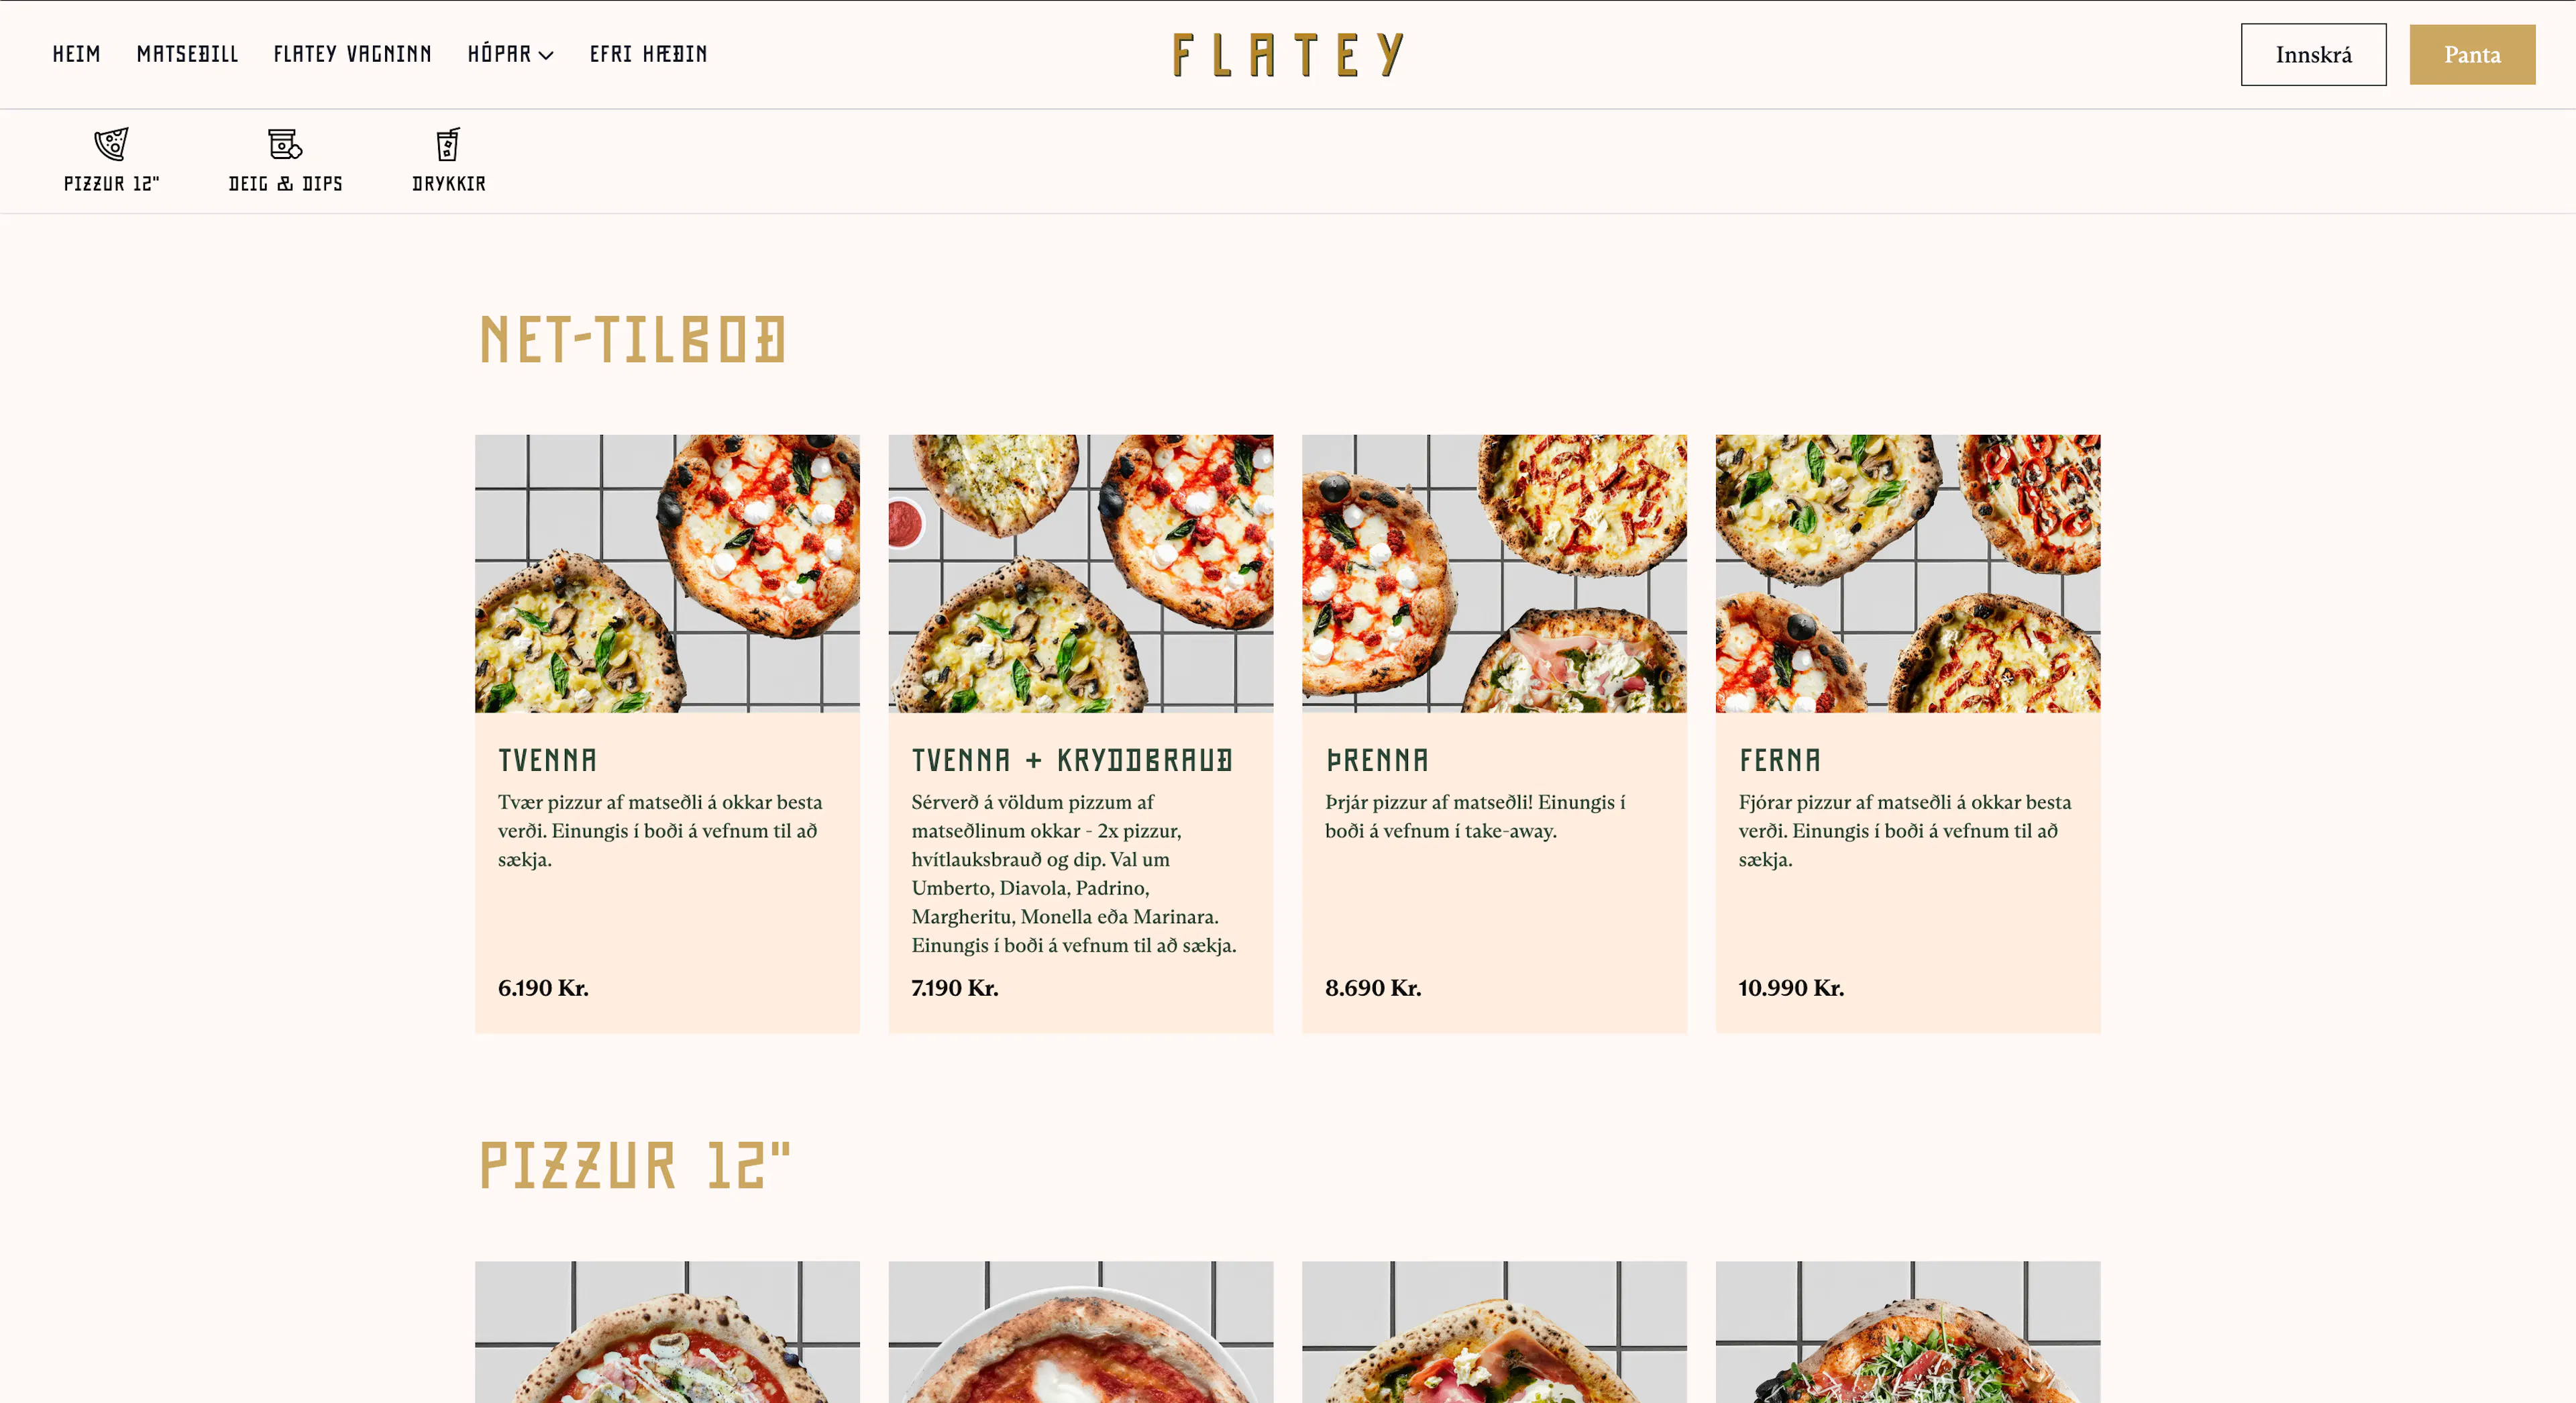Click the gold Panta order button

[2472, 55]
